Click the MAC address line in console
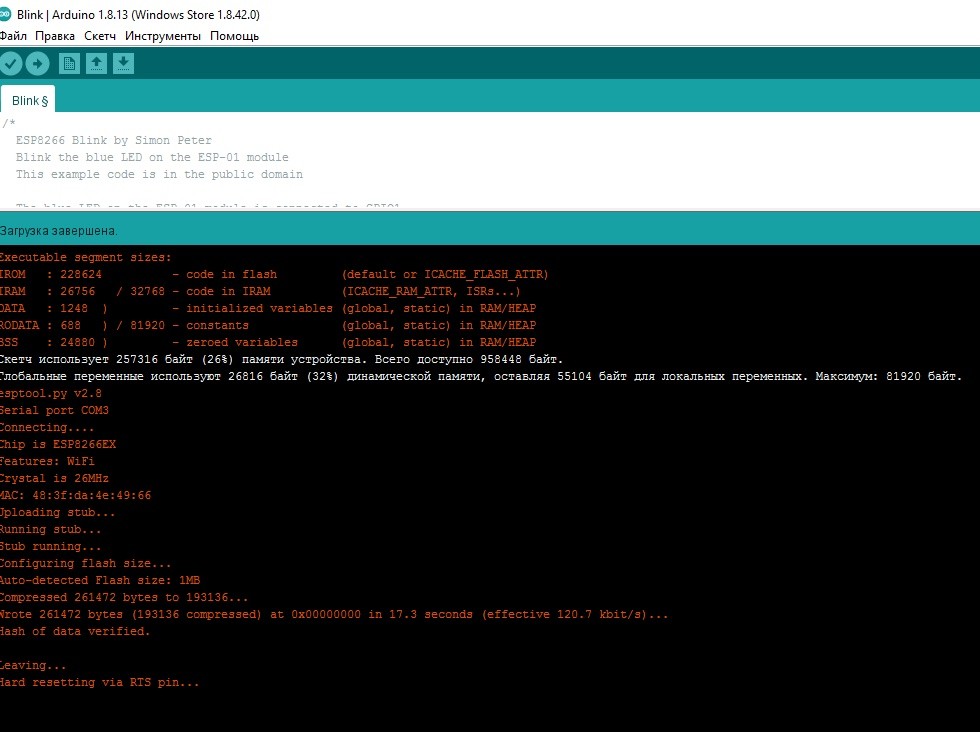 (76, 495)
